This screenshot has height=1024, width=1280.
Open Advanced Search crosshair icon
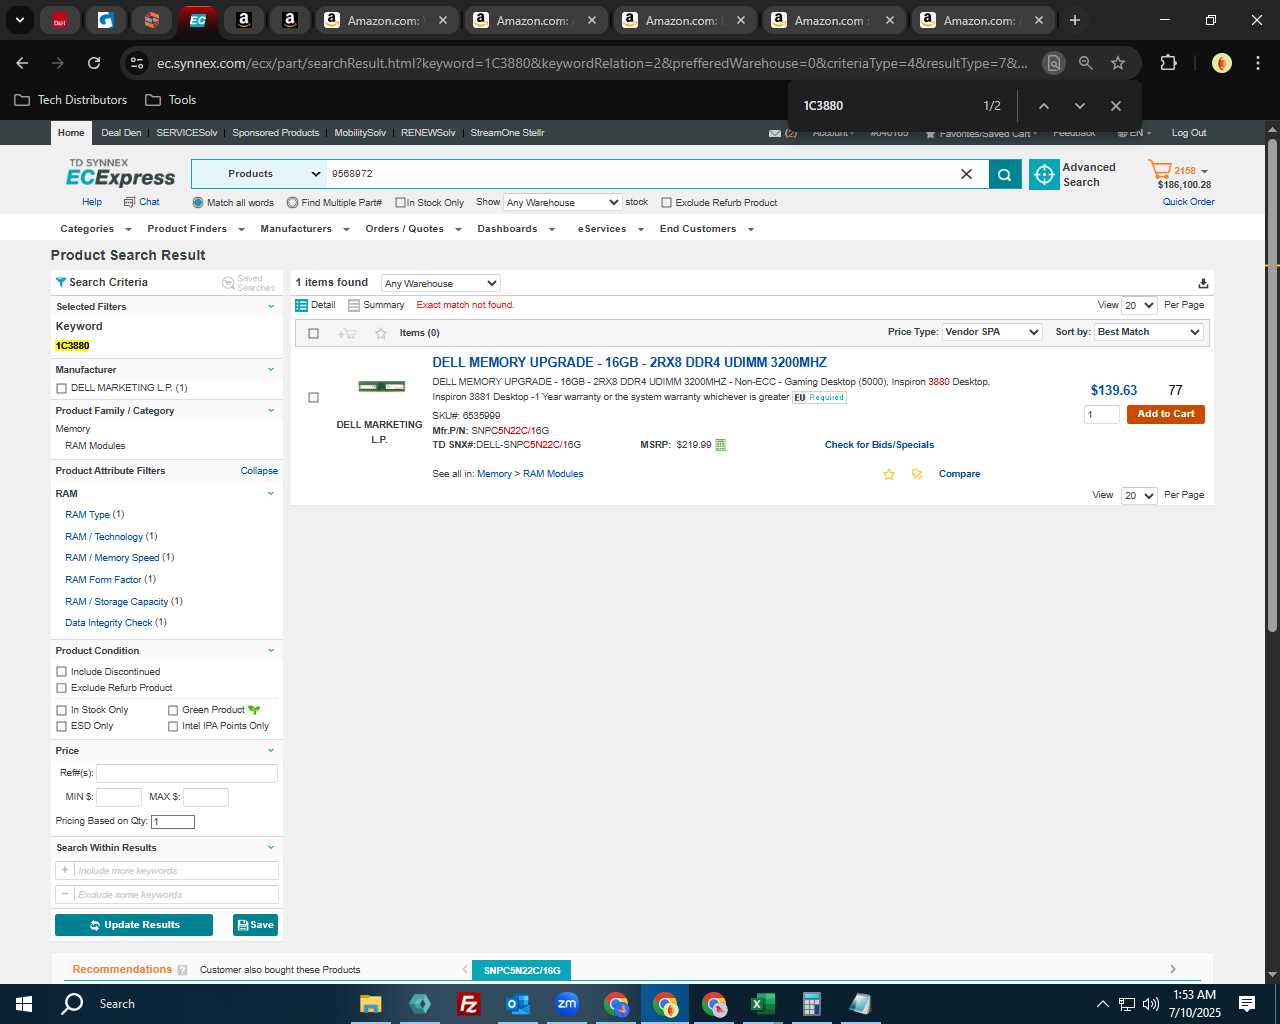pos(1044,174)
